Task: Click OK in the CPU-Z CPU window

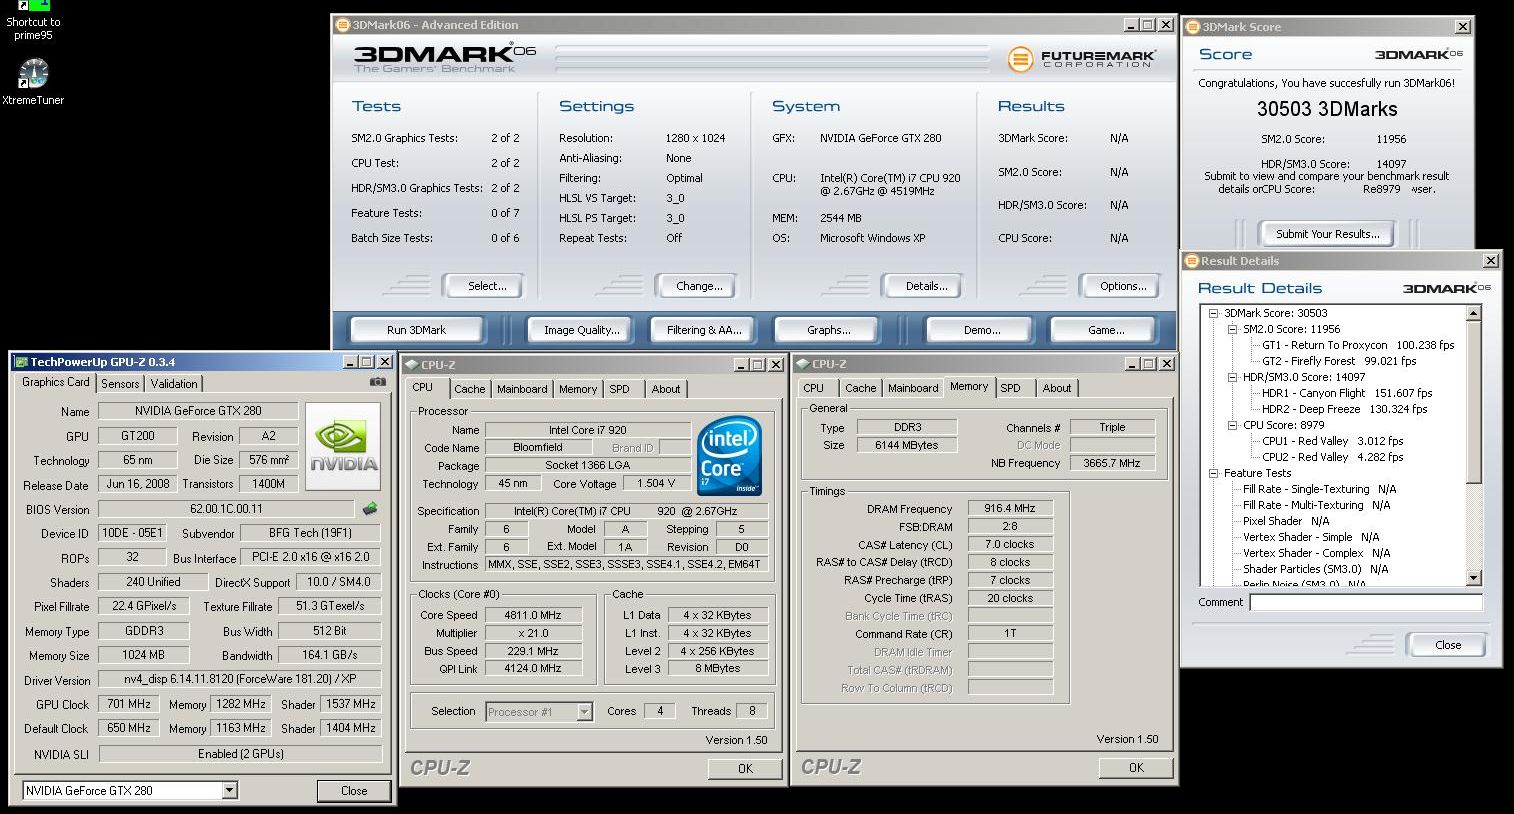Action: point(745,769)
